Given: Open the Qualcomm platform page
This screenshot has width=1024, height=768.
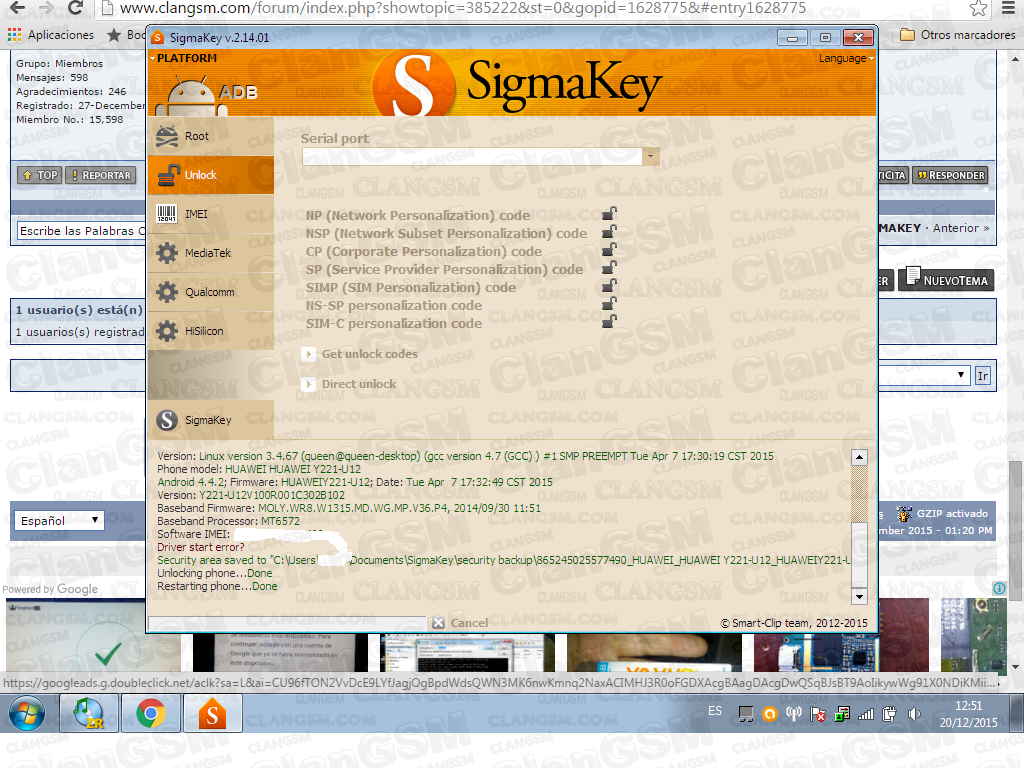Looking at the screenshot, I should pyautogui.click(x=210, y=292).
